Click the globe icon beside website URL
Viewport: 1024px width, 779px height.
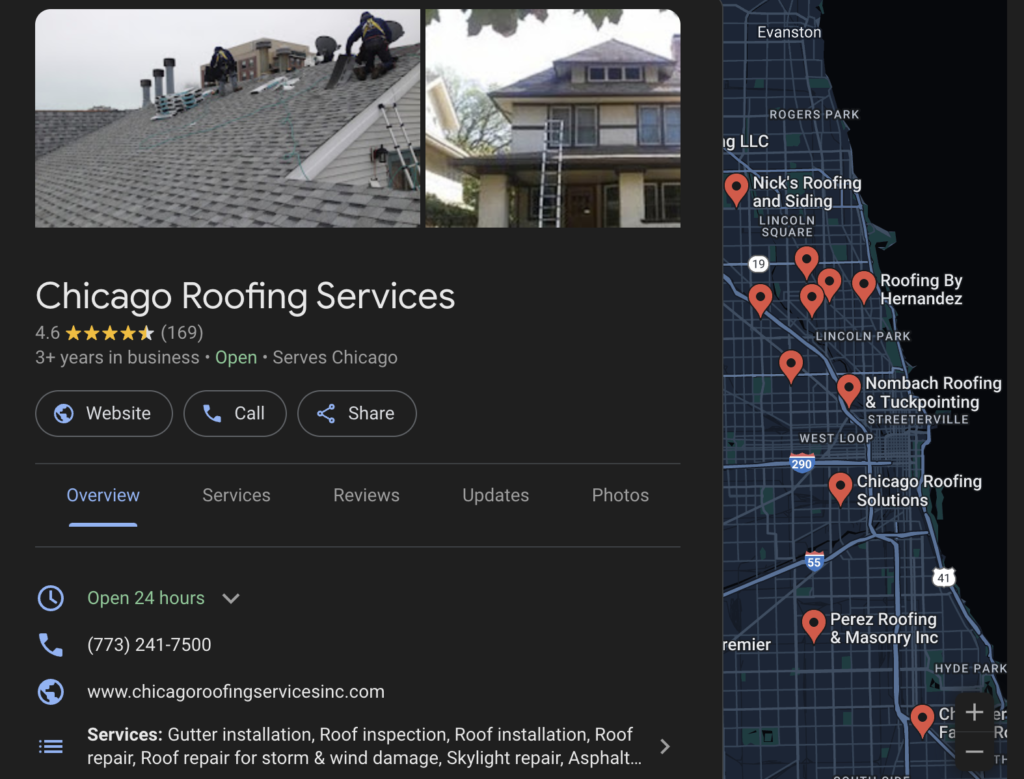(50, 692)
